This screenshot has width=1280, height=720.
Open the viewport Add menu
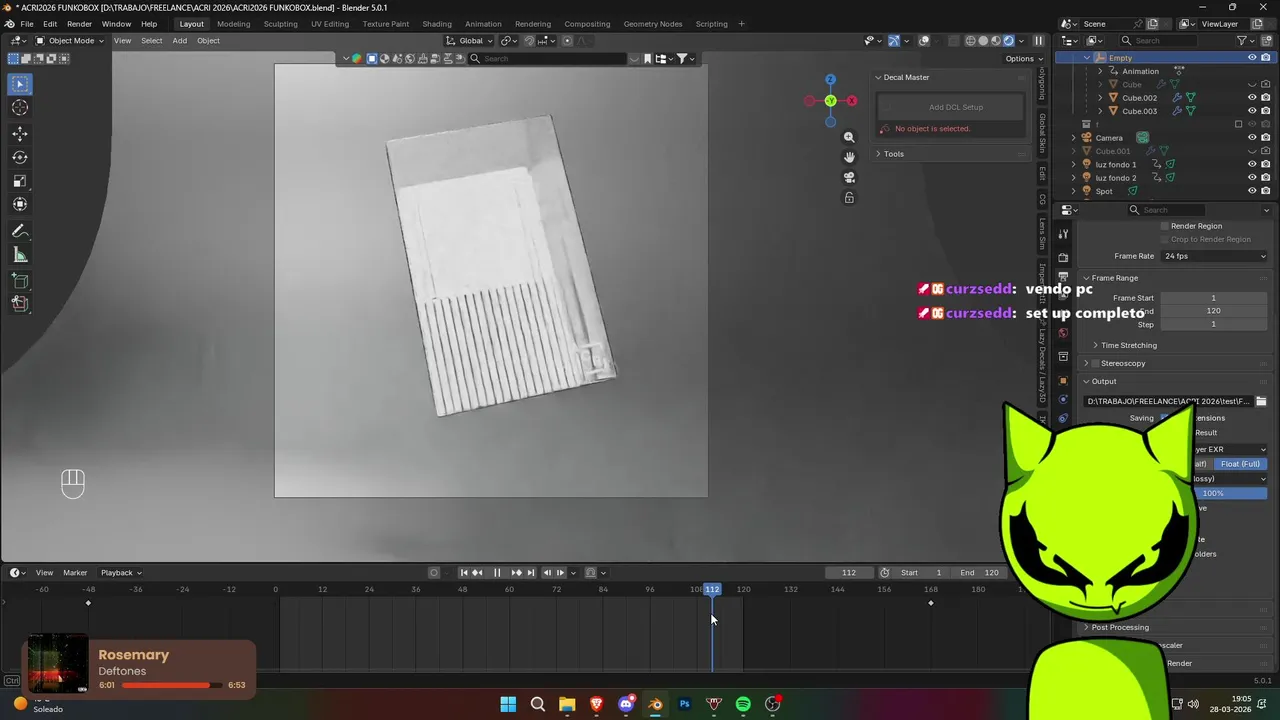pyautogui.click(x=179, y=41)
